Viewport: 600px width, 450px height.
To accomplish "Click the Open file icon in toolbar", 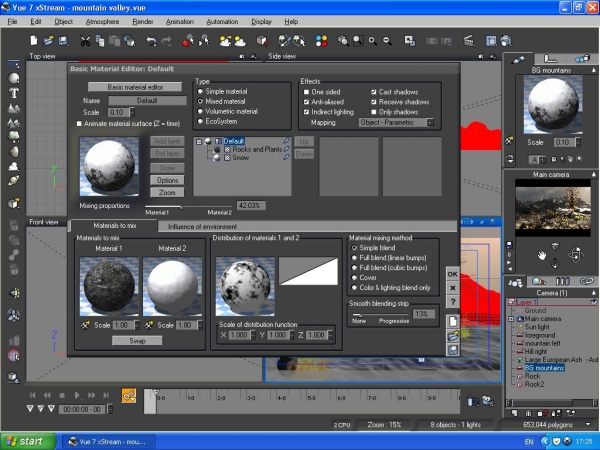I will (49, 41).
